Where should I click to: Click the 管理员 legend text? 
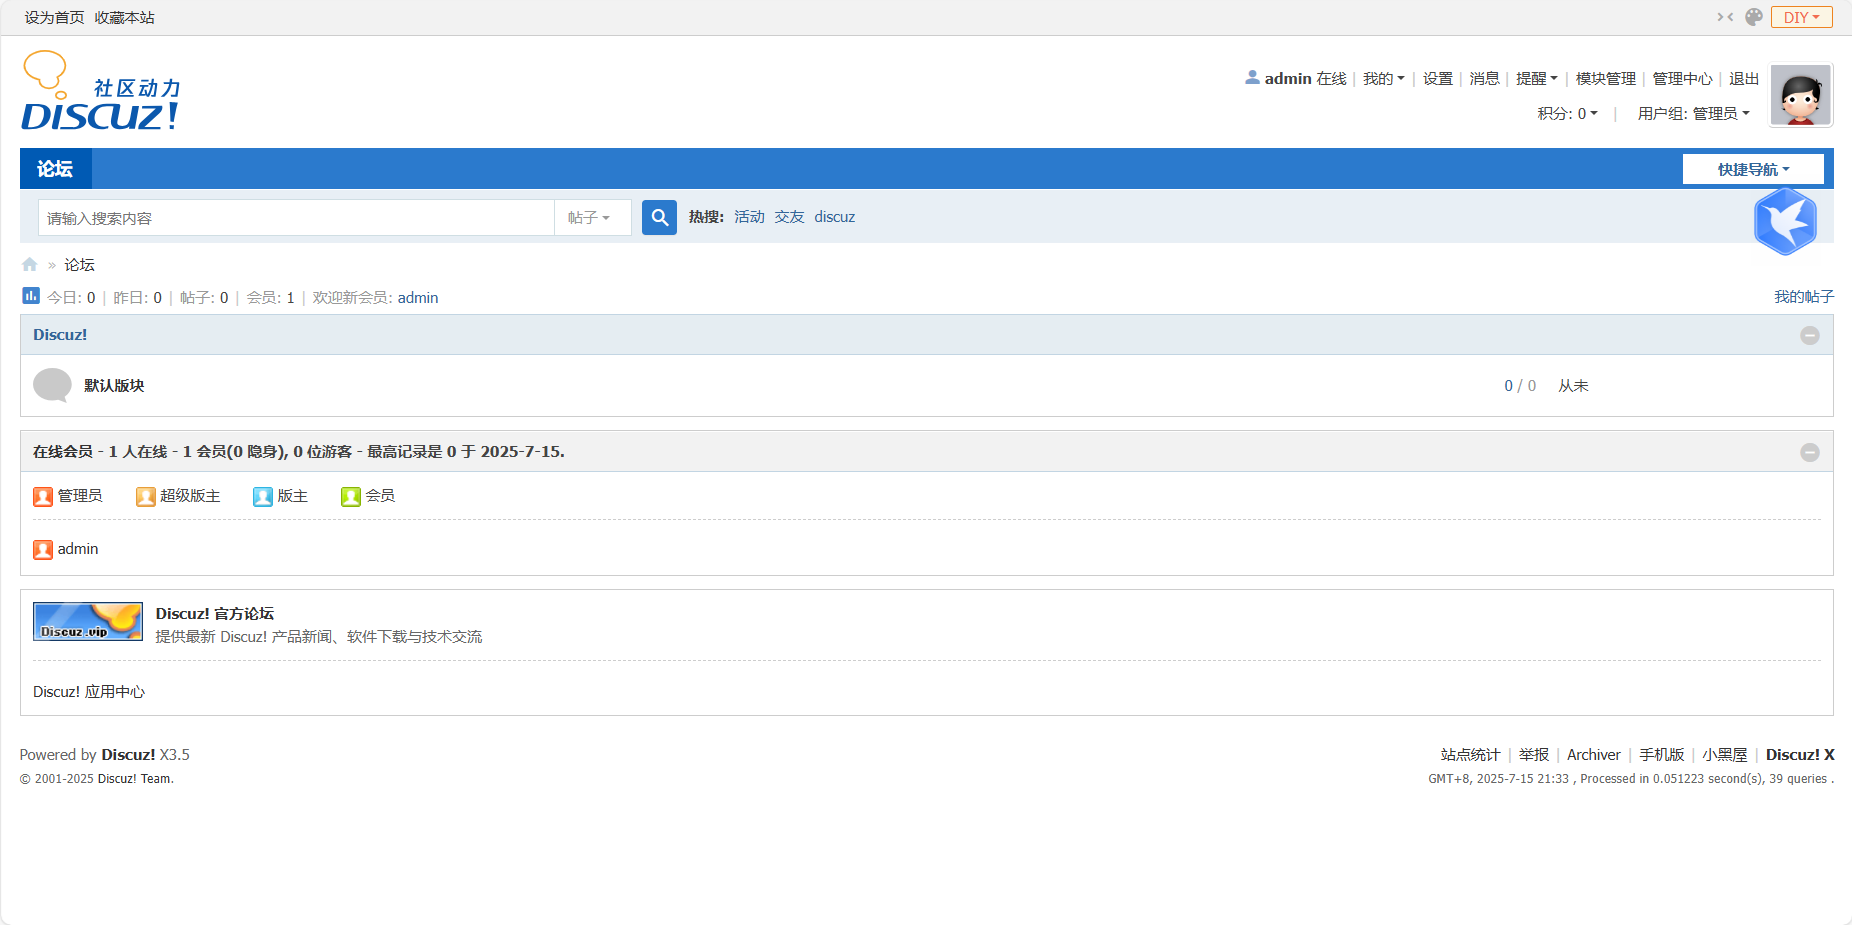80,496
